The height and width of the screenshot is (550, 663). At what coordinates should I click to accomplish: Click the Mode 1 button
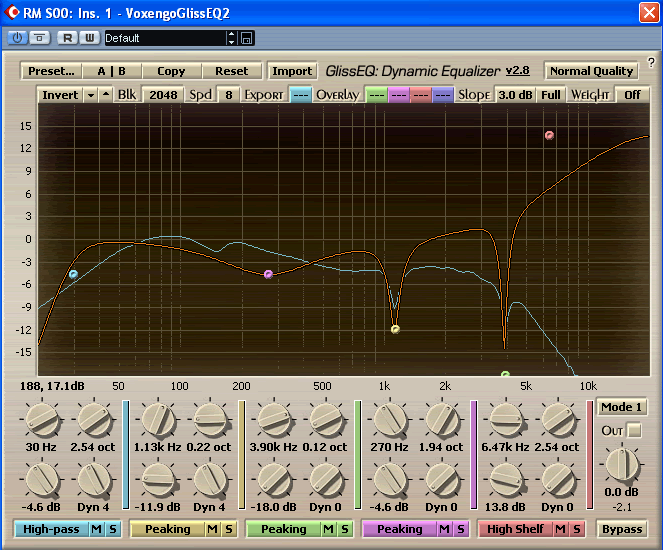(x=621, y=407)
